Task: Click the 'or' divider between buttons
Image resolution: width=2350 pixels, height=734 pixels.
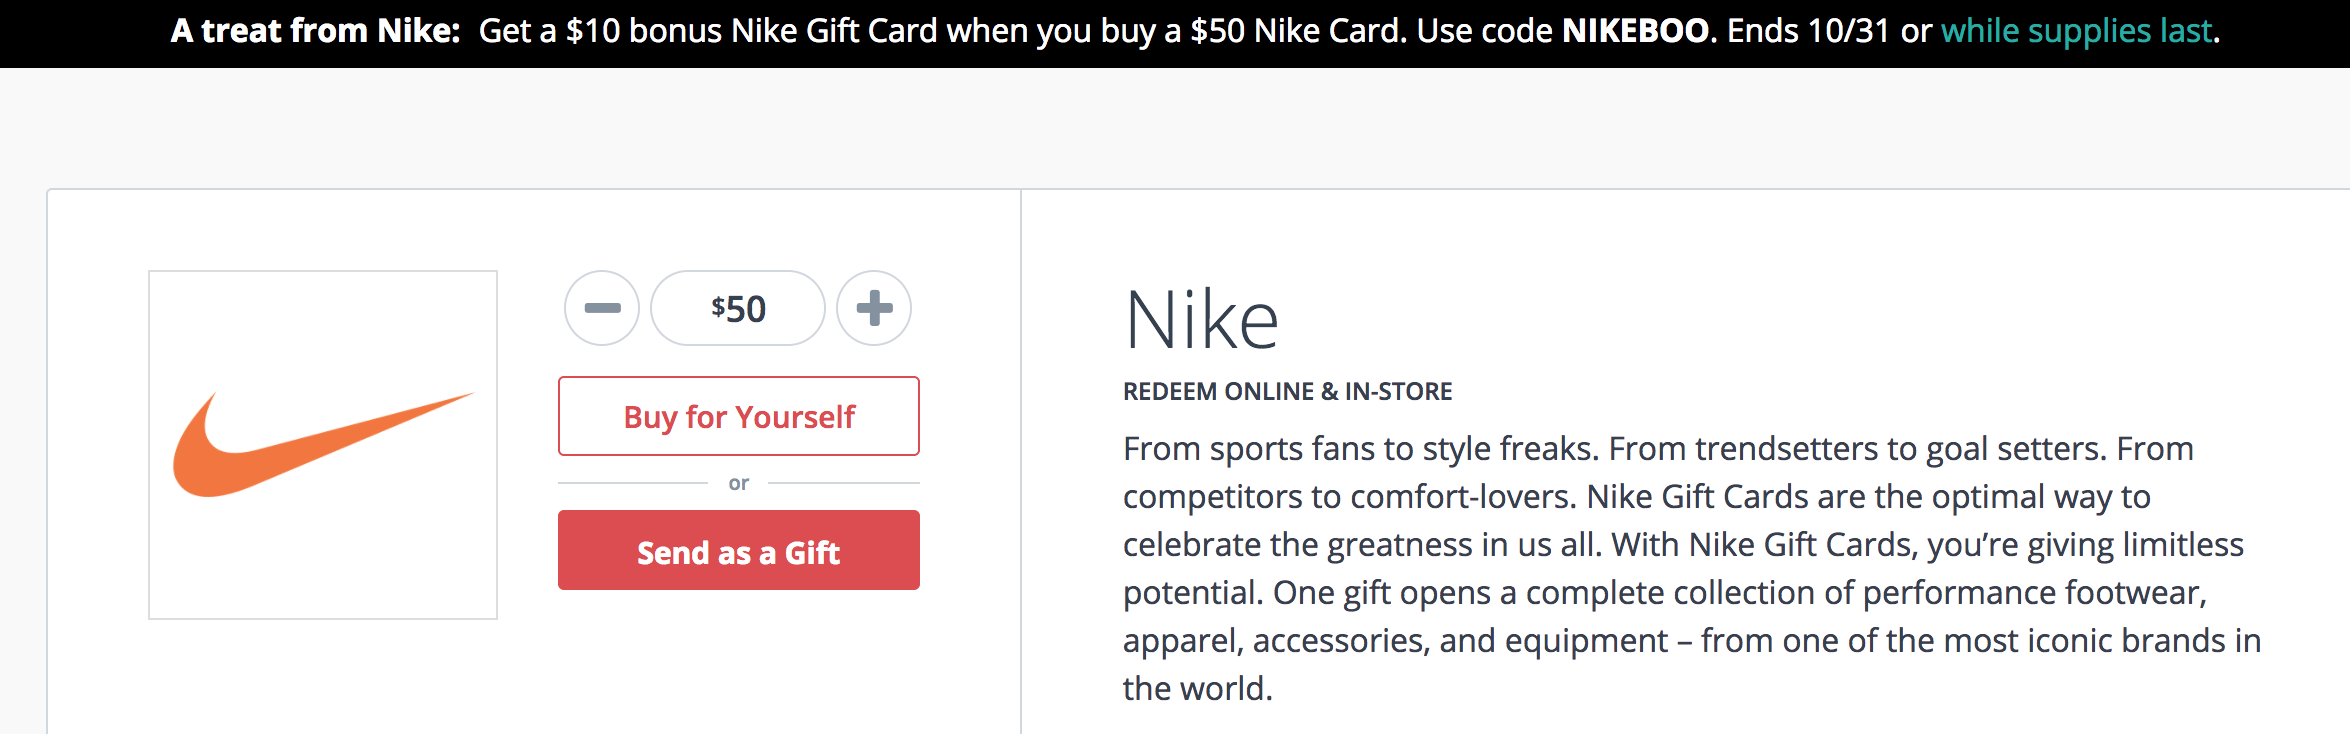Action: click(739, 483)
